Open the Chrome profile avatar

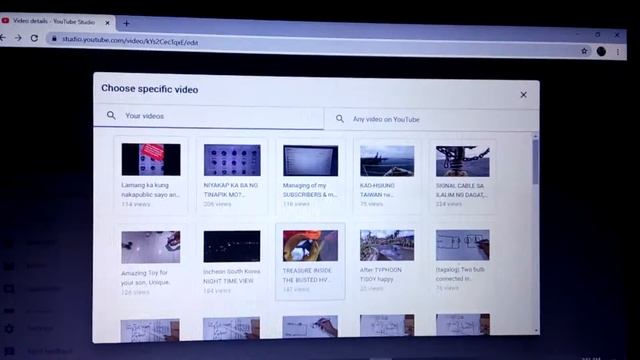pos(601,51)
